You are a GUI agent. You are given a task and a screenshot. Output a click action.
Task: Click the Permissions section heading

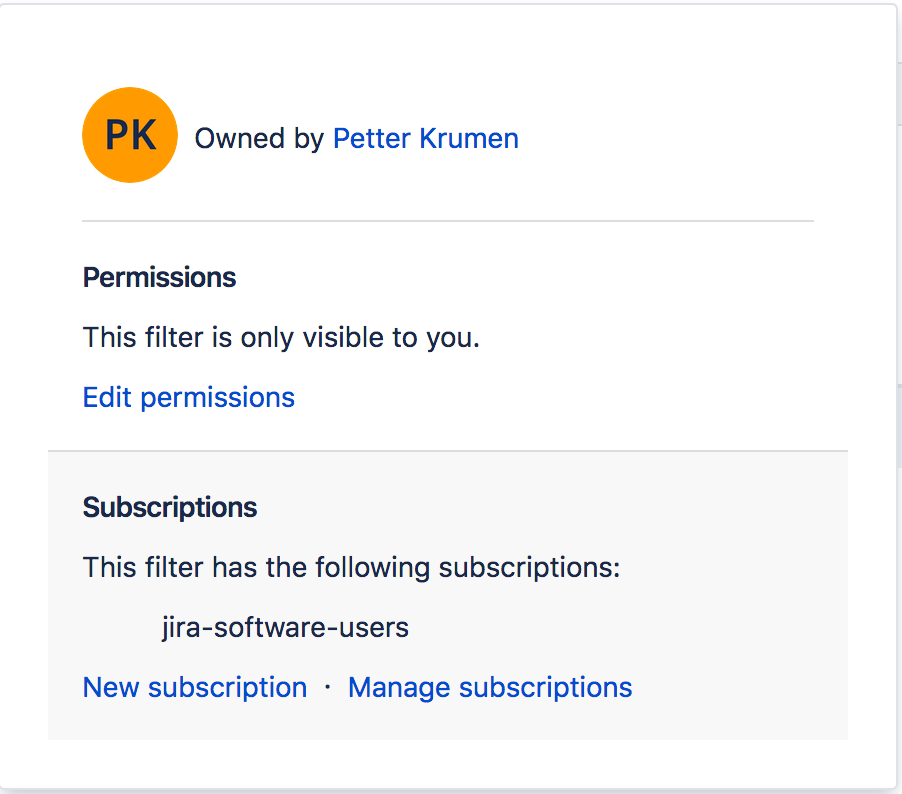point(159,277)
